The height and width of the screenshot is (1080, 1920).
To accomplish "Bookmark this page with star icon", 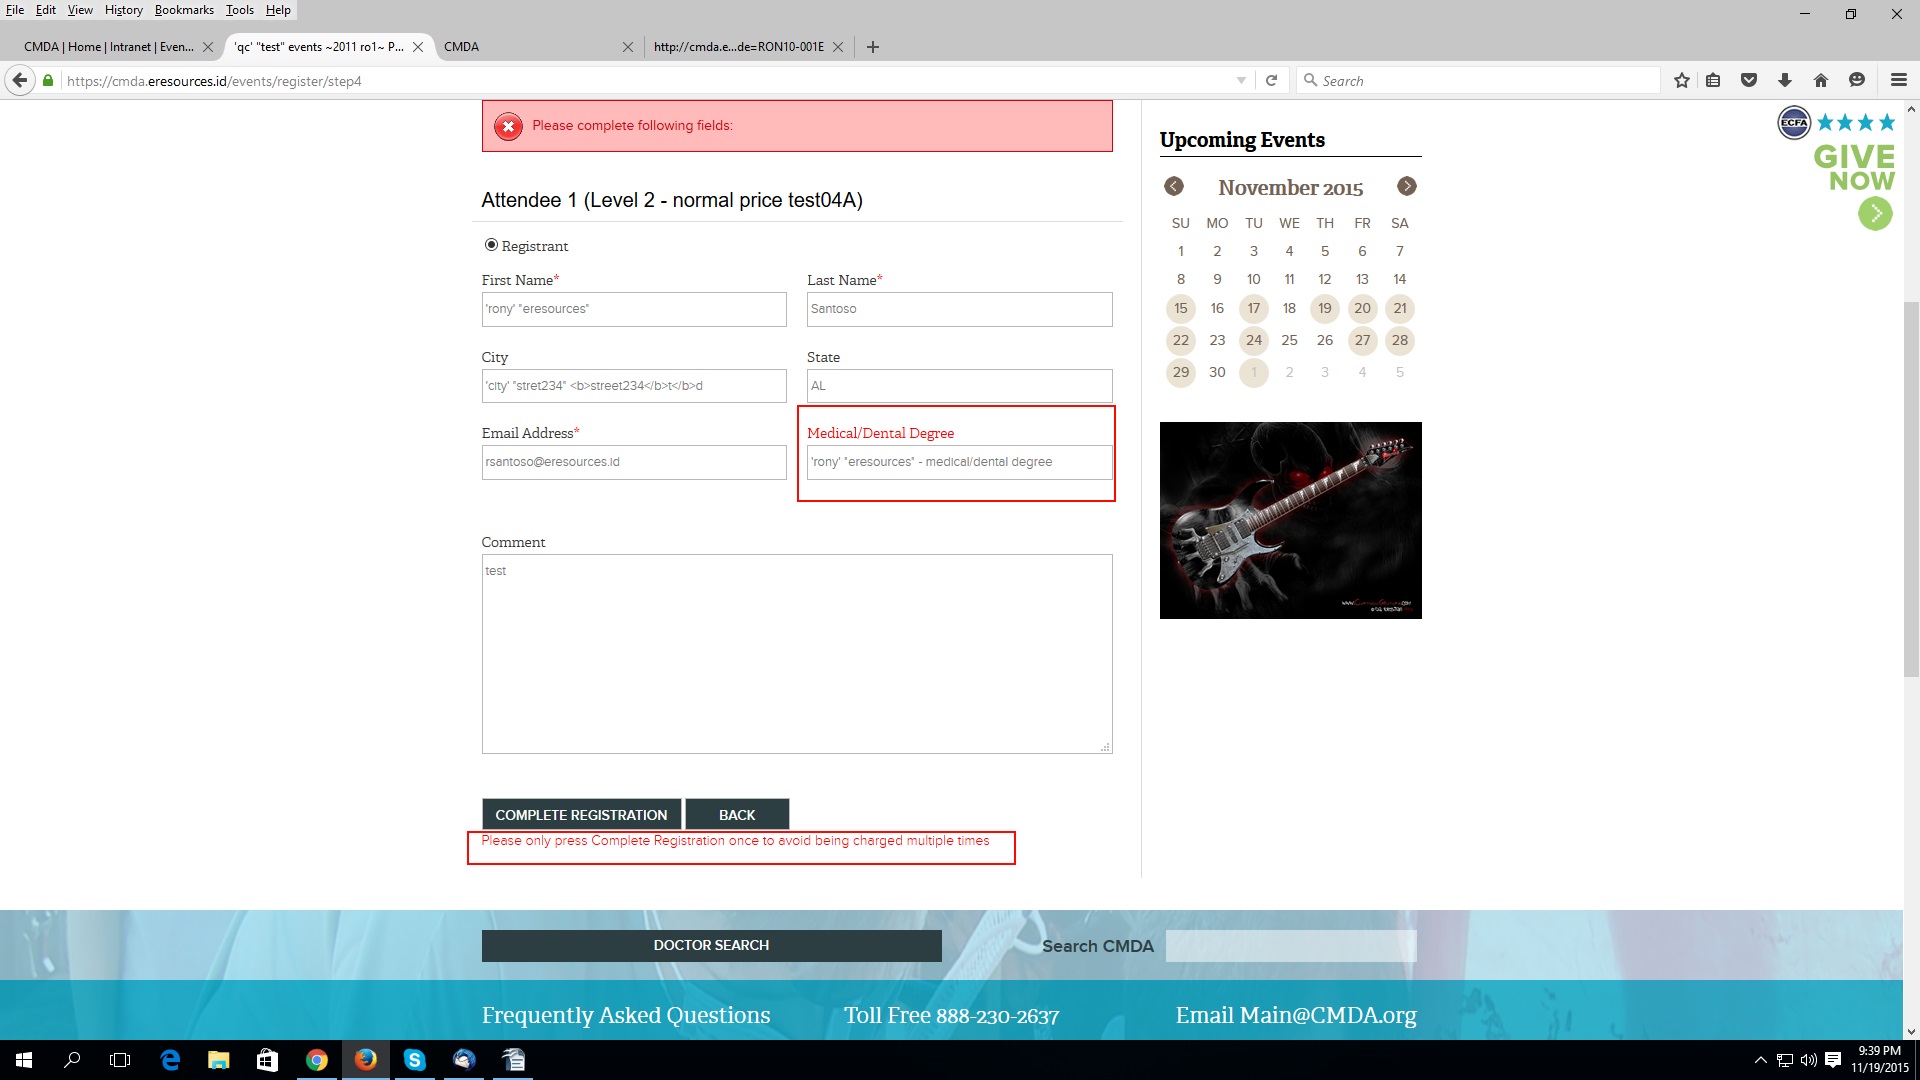I will (1682, 80).
